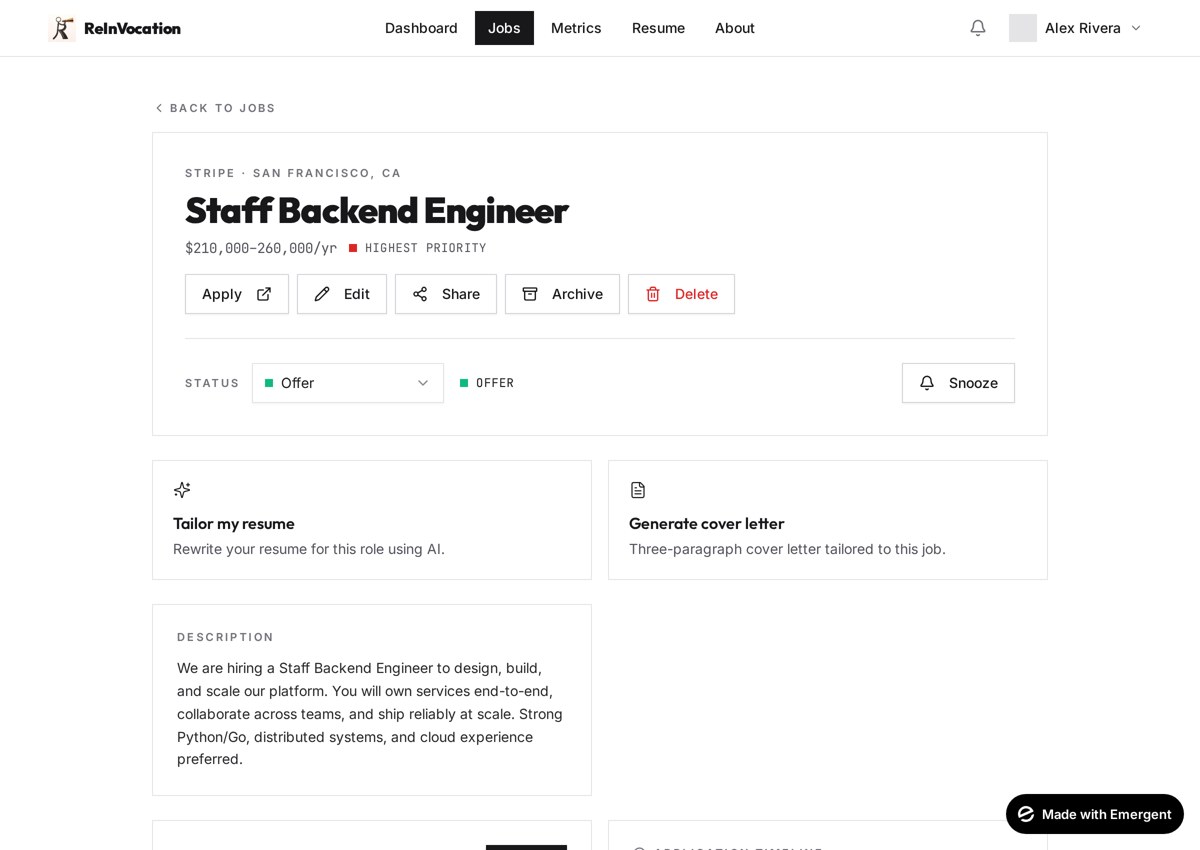This screenshot has width=1200, height=850.
Task: Archive this job posting
Action: (562, 294)
